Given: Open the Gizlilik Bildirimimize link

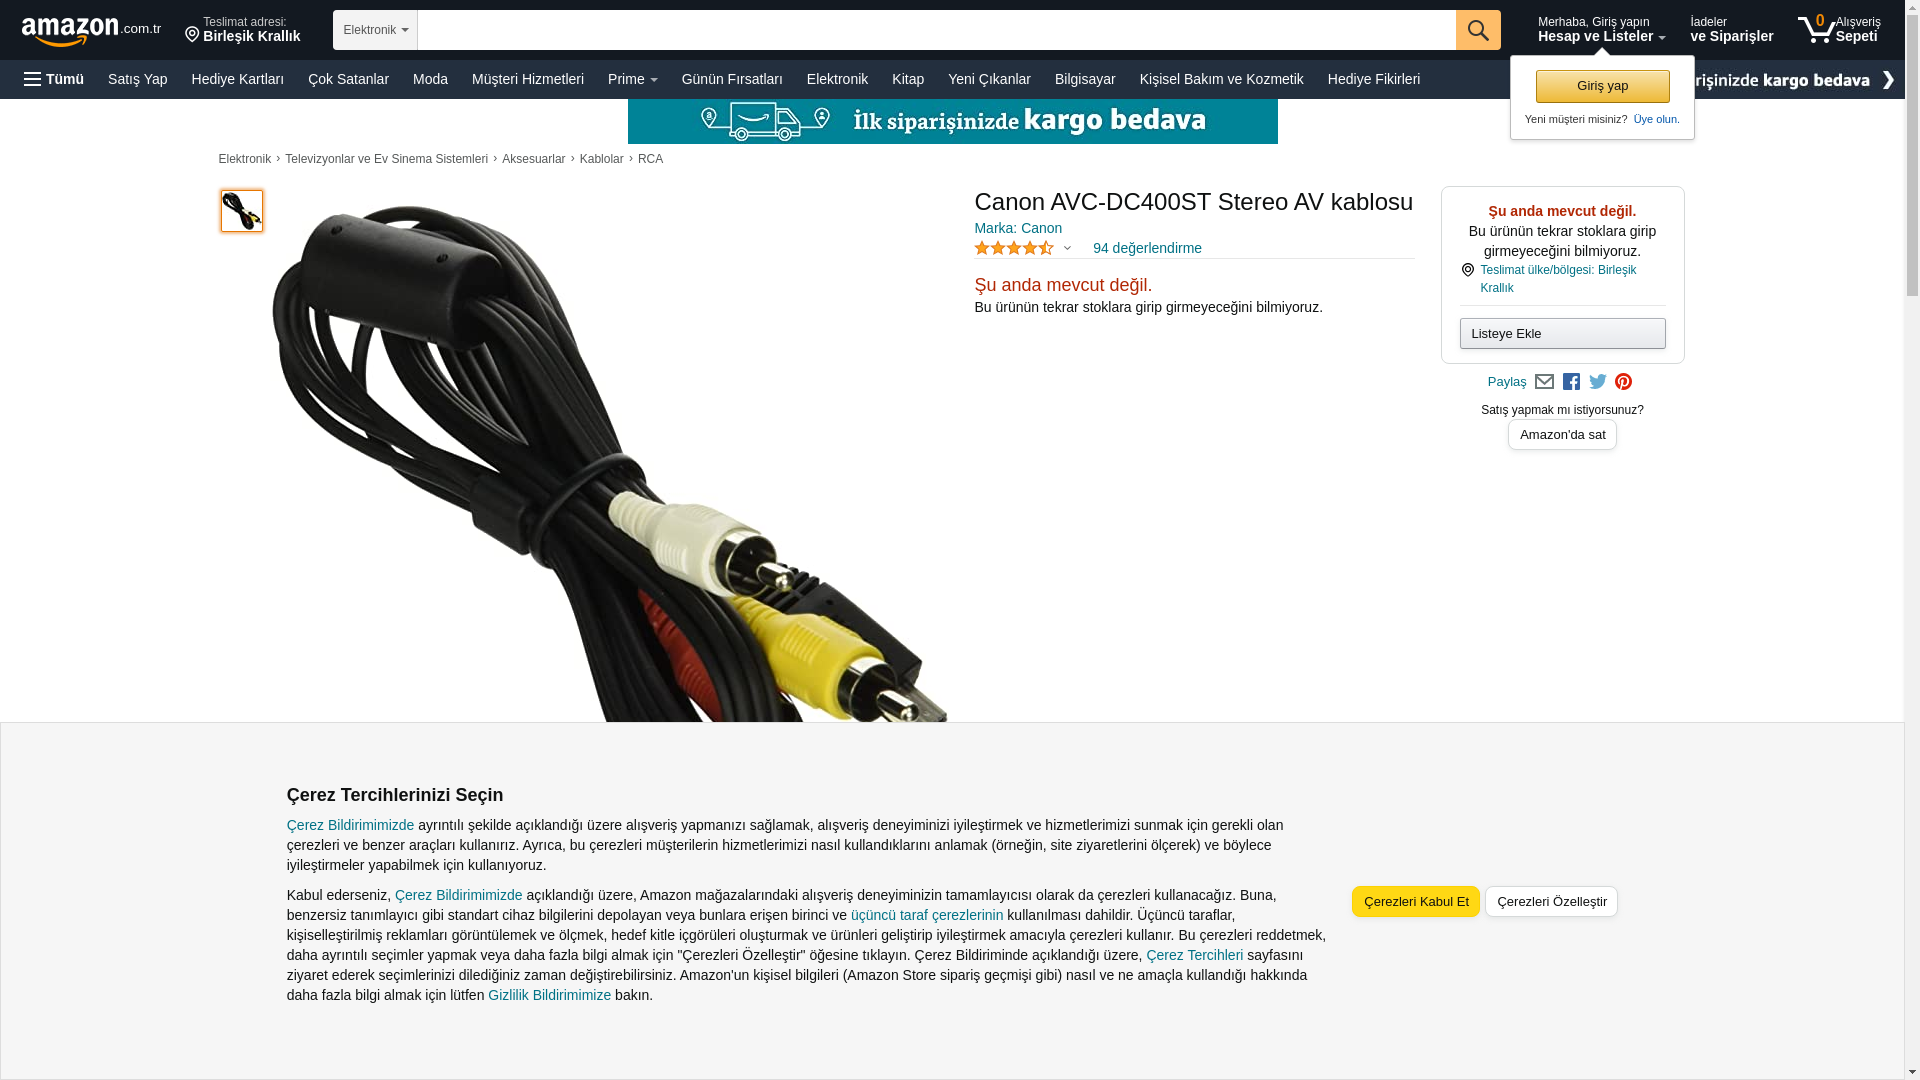Looking at the screenshot, I should (549, 995).
